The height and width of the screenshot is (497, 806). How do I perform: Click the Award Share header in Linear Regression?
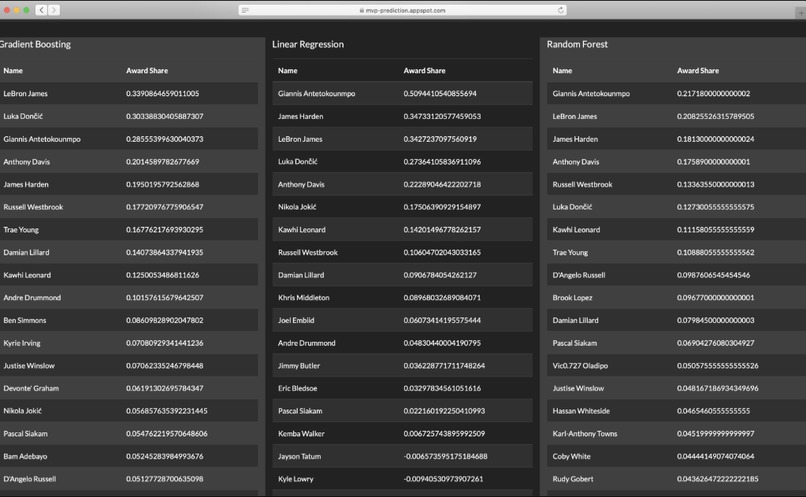tap(424, 70)
